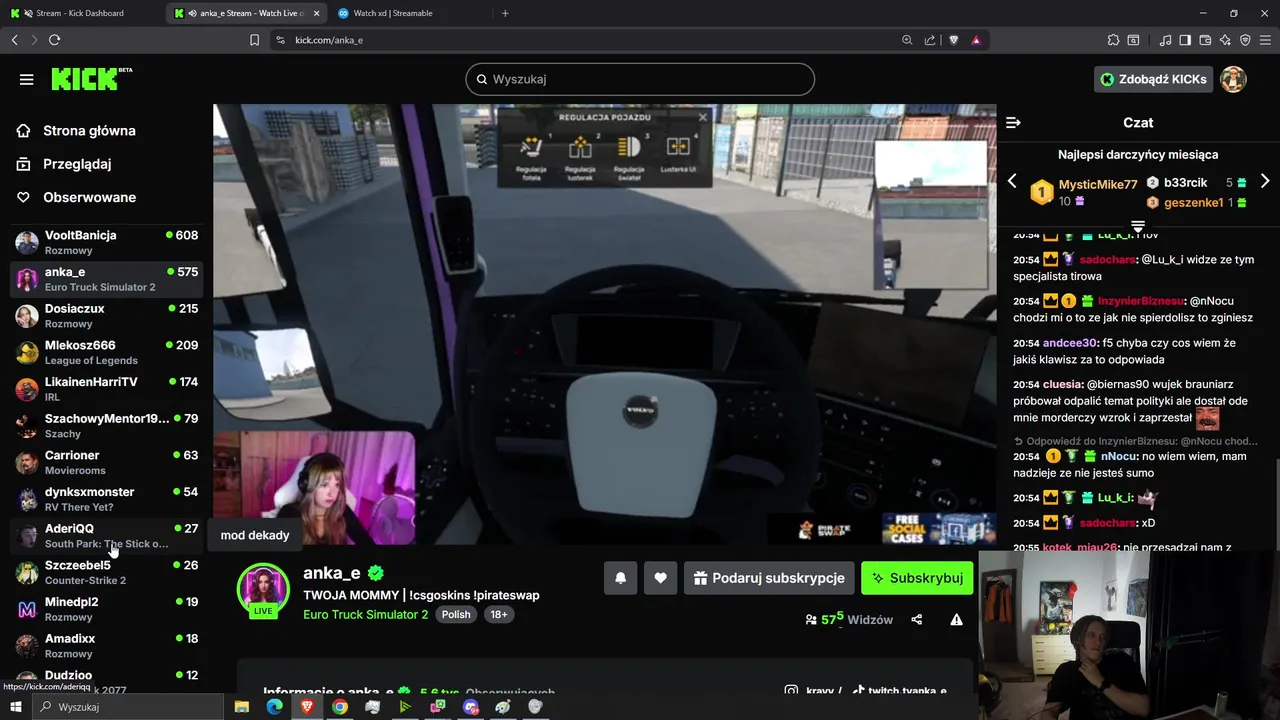The image size is (1280, 720).
Task: Click MysticMike77 top gifter name
Action: 1098,185
